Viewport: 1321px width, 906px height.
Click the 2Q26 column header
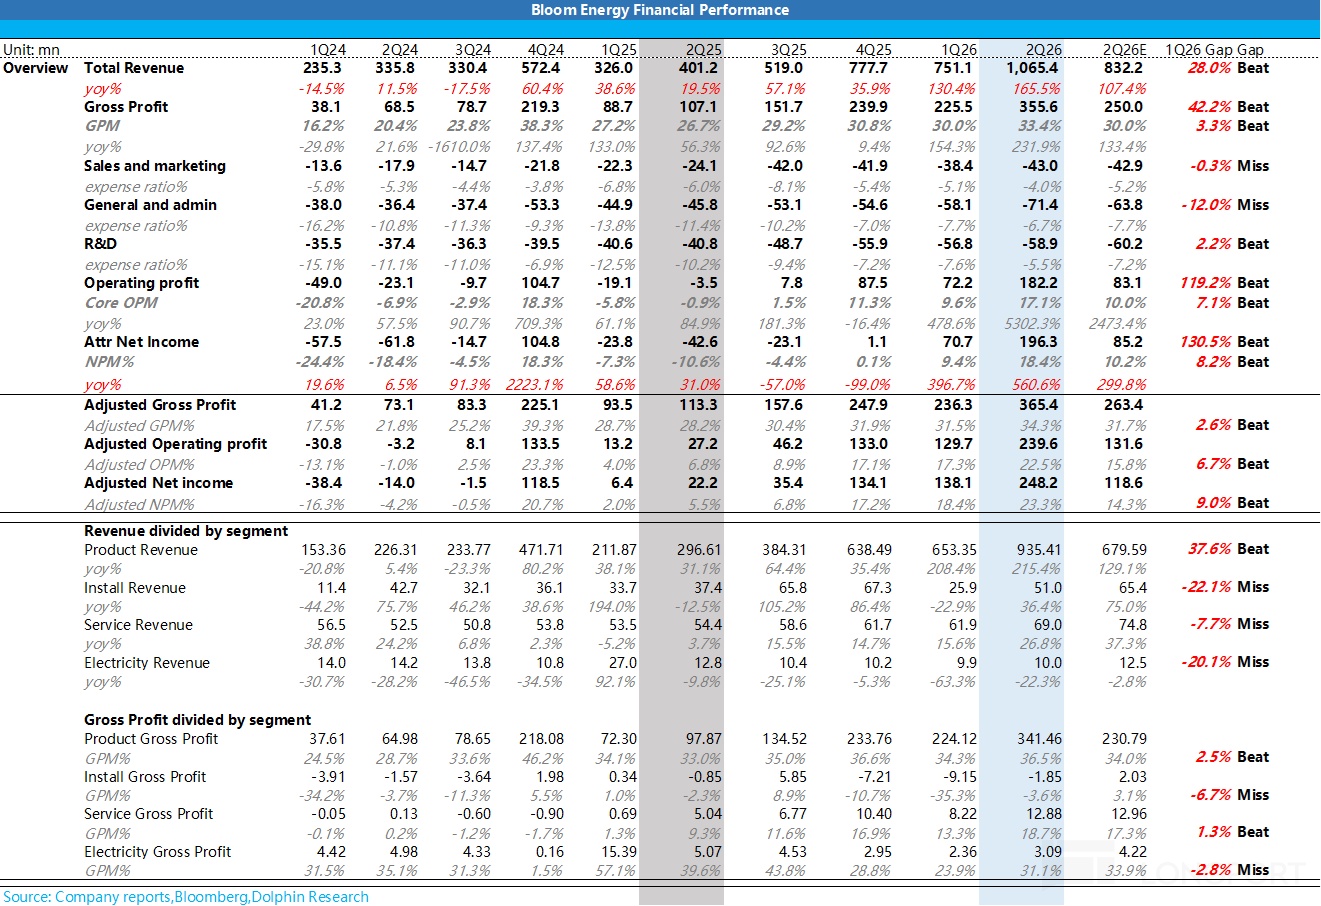(x=1044, y=50)
